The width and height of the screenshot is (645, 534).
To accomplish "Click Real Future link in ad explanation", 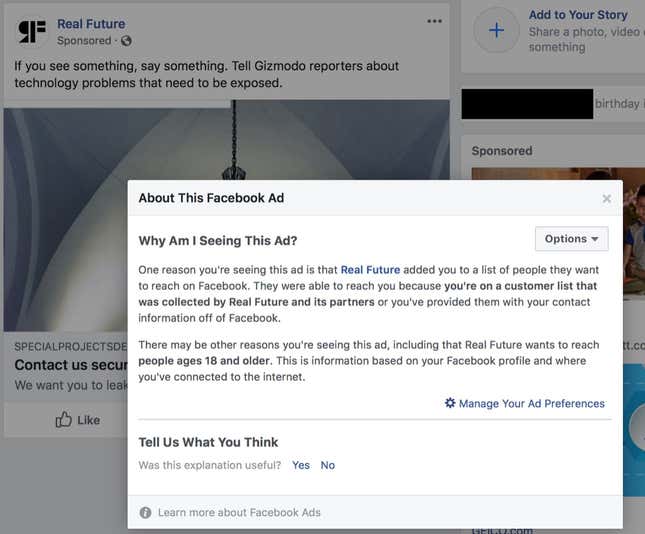I will 370,270.
